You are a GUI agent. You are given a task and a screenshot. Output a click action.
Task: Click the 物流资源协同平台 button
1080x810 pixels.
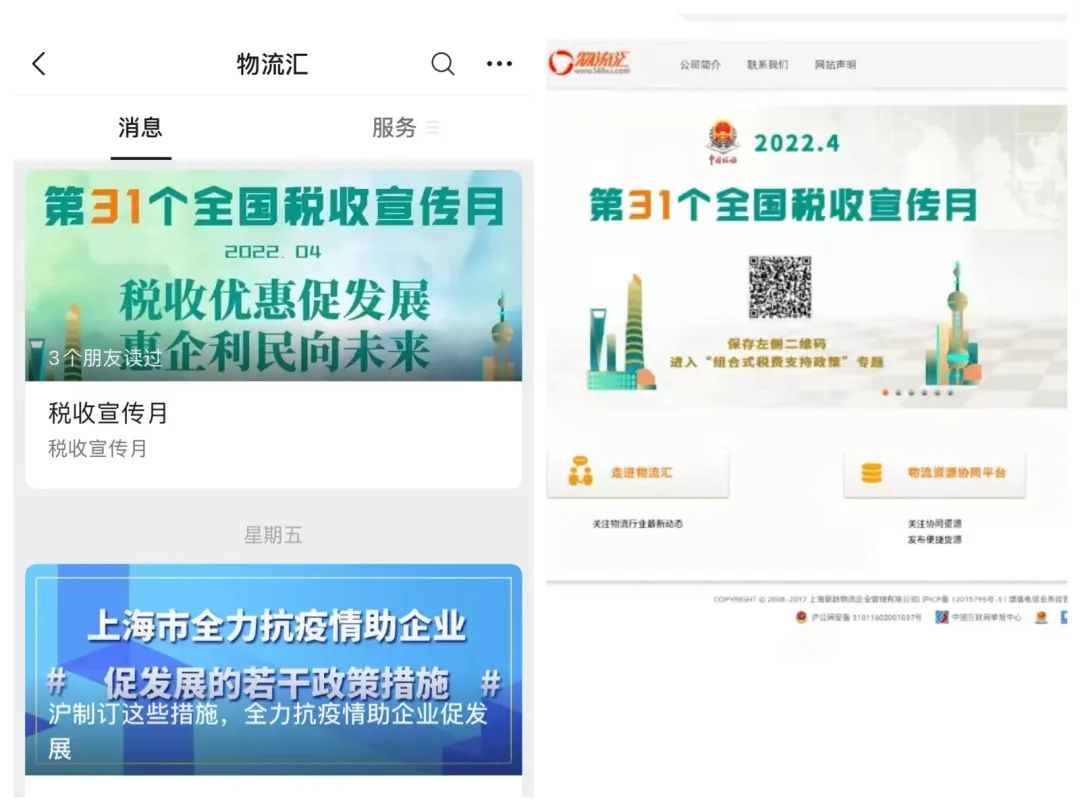[x=935, y=473]
